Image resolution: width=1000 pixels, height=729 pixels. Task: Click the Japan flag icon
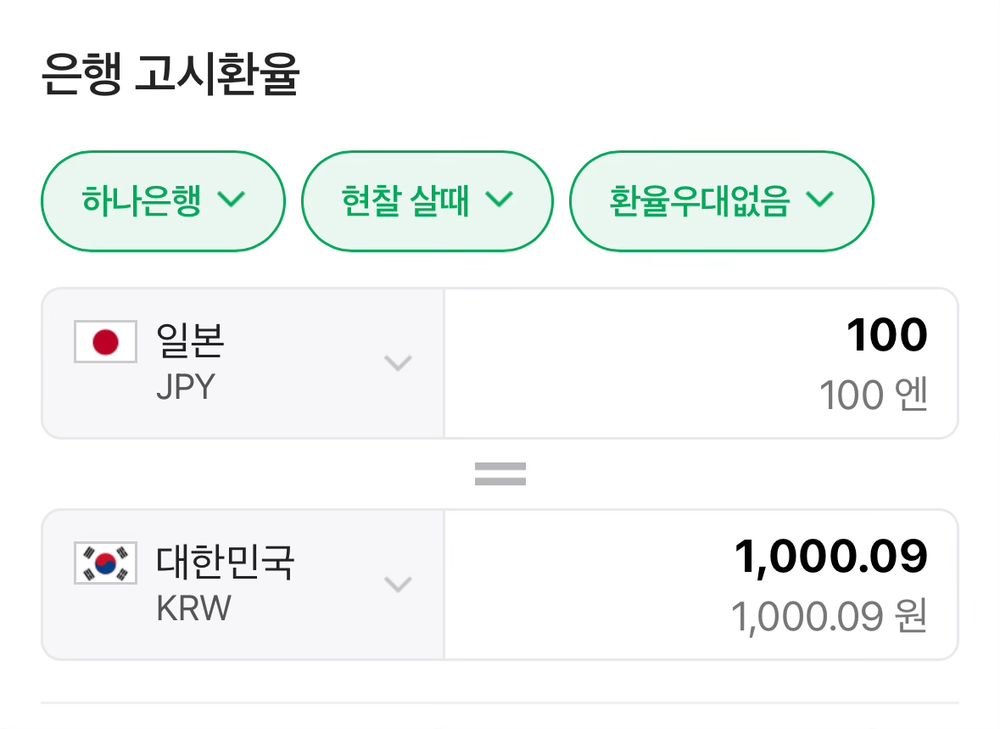coord(105,342)
